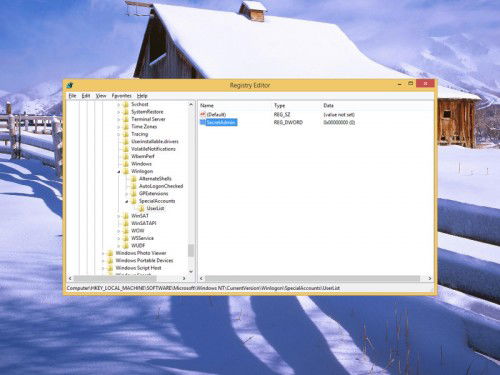Expand the Windows Portable Devices key
The height and width of the screenshot is (375, 500).
pos(103,261)
